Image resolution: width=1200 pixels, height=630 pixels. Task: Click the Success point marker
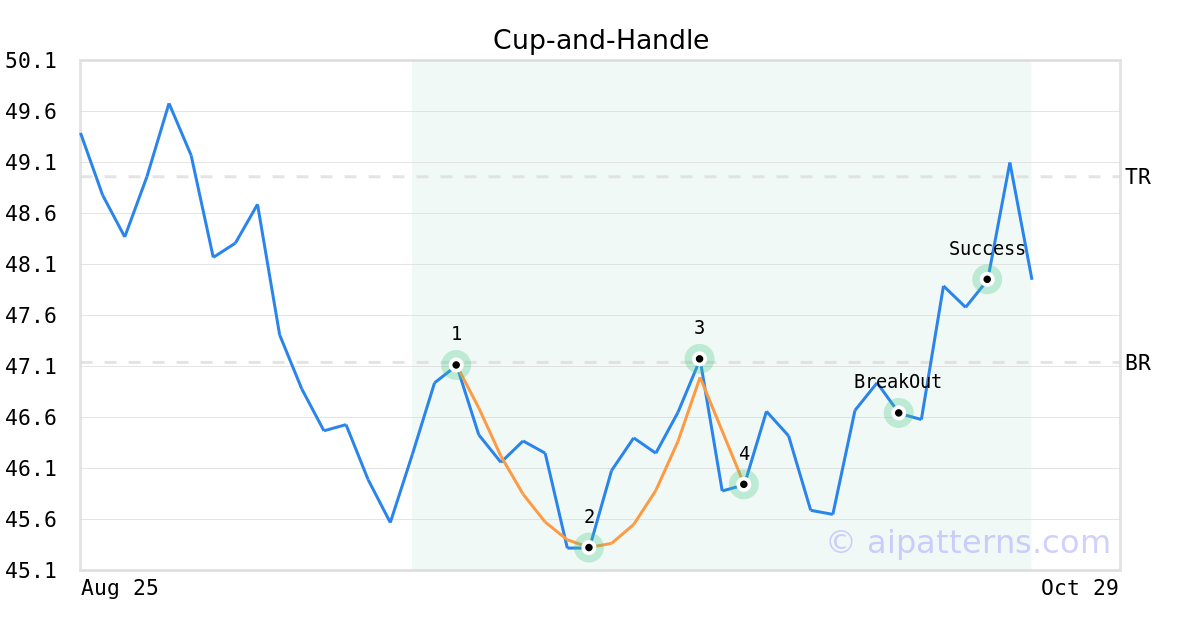tap(987, 279)
